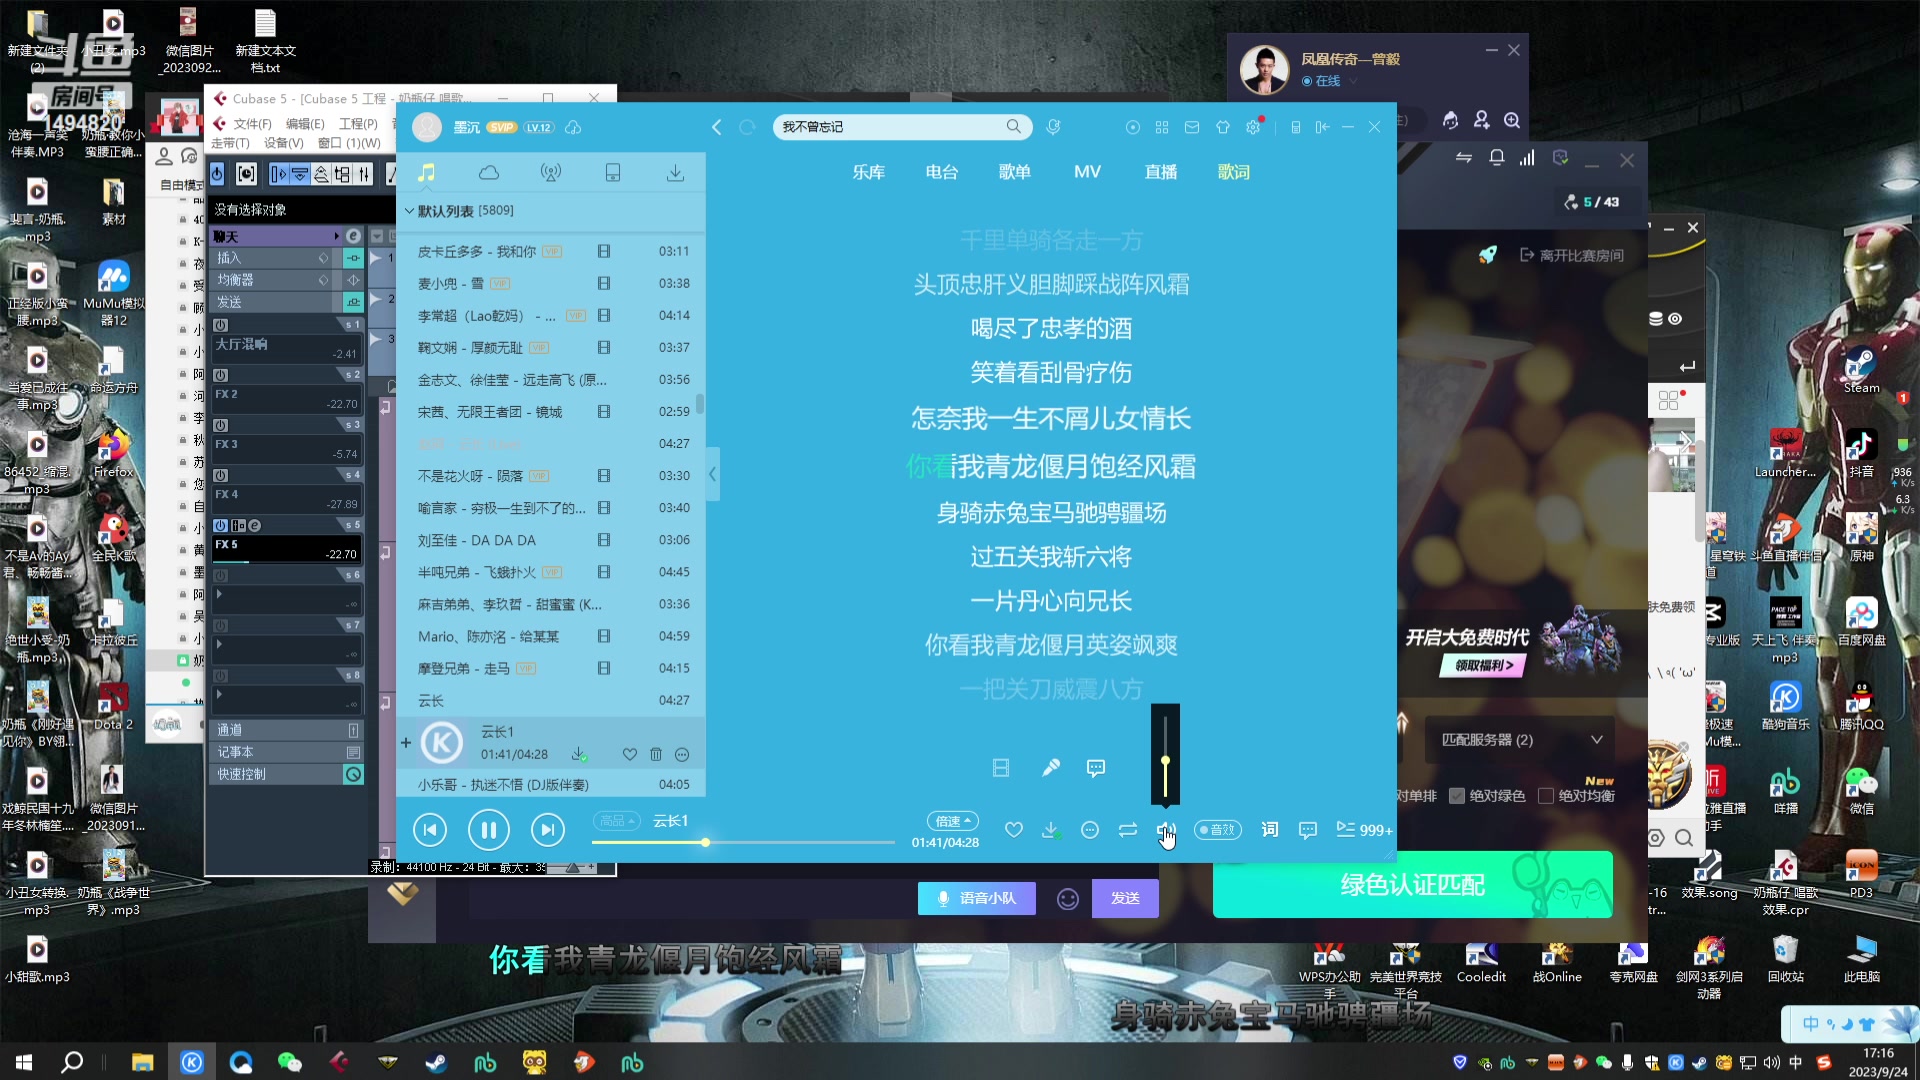Toggle send slot s3 FX 3 power button

[221, 425]
